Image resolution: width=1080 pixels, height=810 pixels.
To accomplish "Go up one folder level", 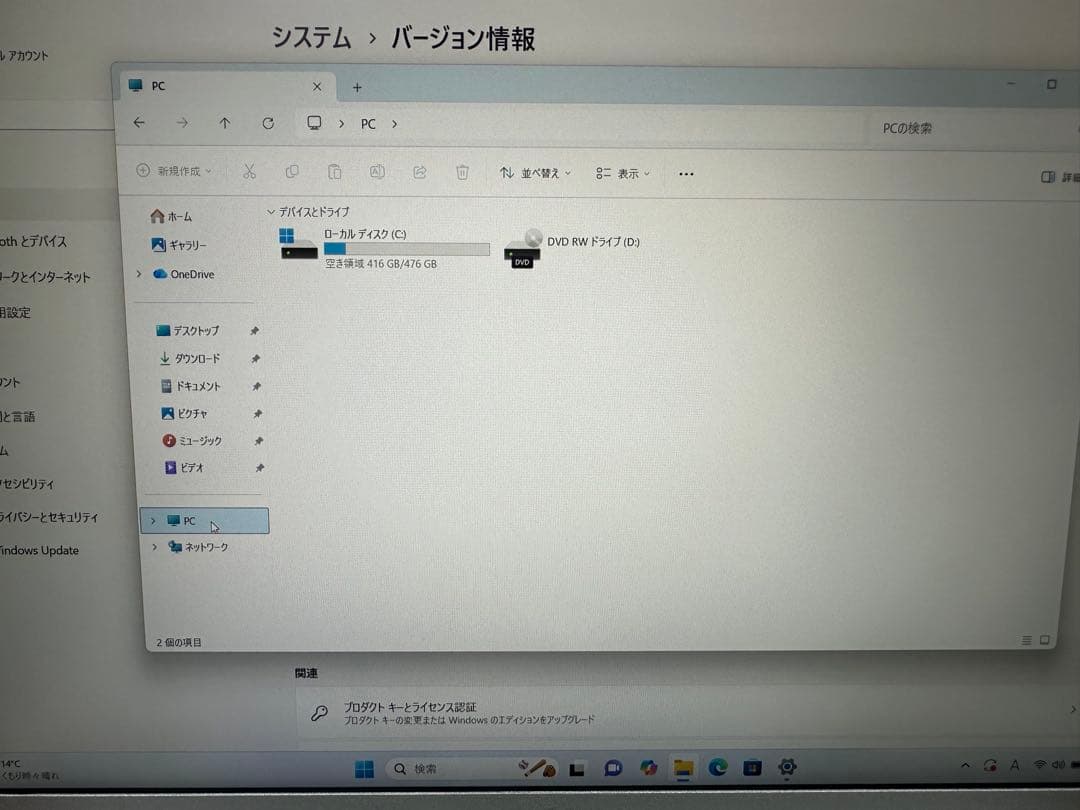I will (225, 123).
